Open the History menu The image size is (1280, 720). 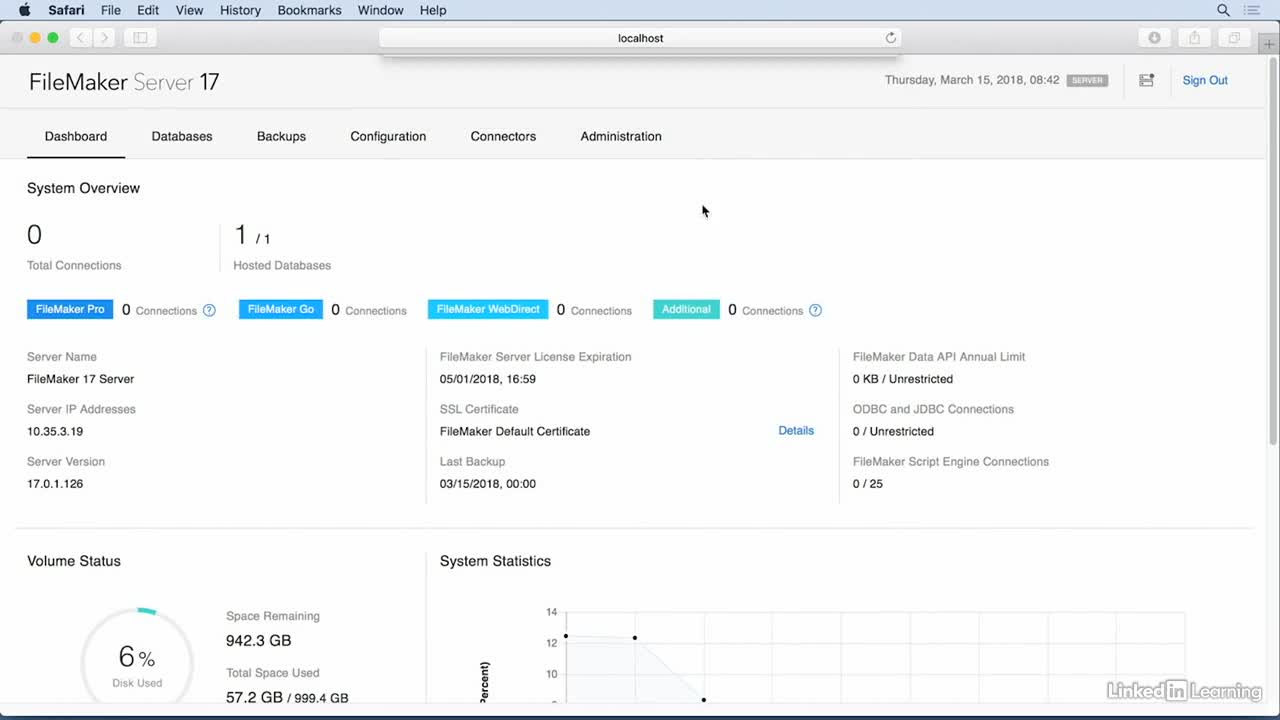240,10
